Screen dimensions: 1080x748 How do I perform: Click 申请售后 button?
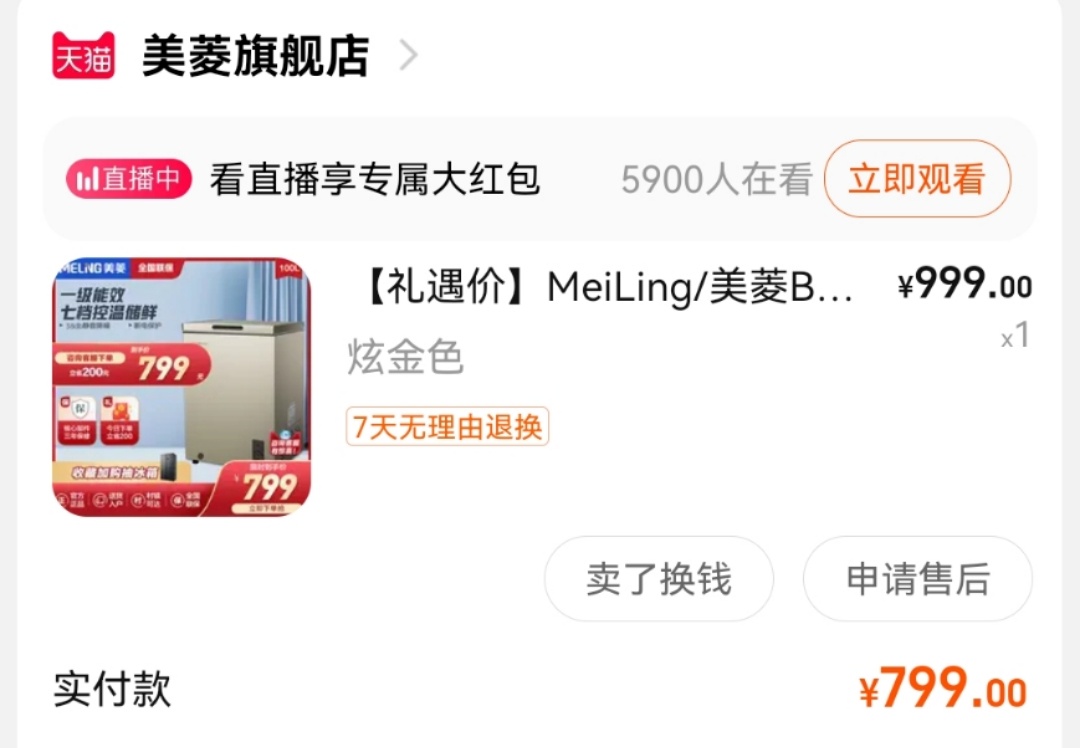(917, 579)
